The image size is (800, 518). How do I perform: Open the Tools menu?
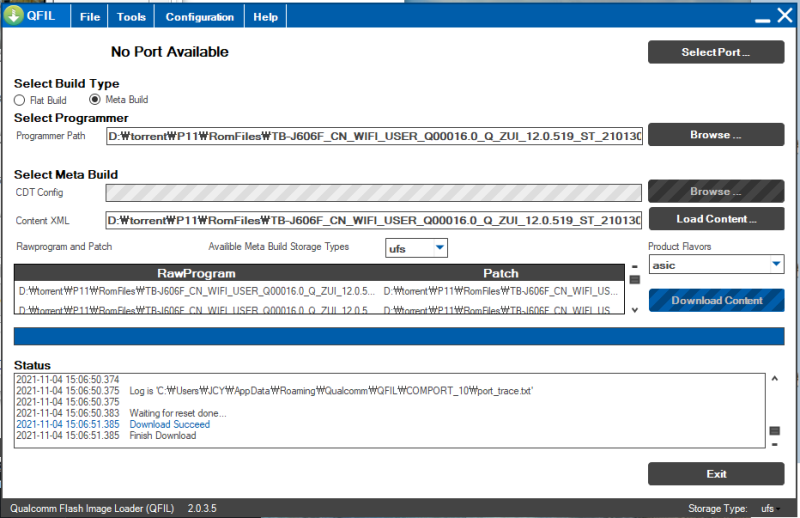pyautogui.click(x=131, y=17)
